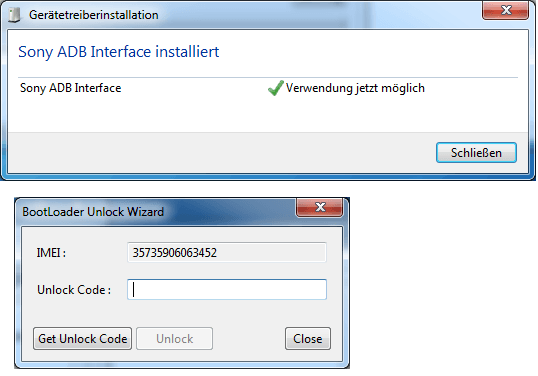Click the Gerätetreiberinstallation title bar text
The height and width of the screenshot is (376, 538).
pyautogui.click(x=94, y=15)
